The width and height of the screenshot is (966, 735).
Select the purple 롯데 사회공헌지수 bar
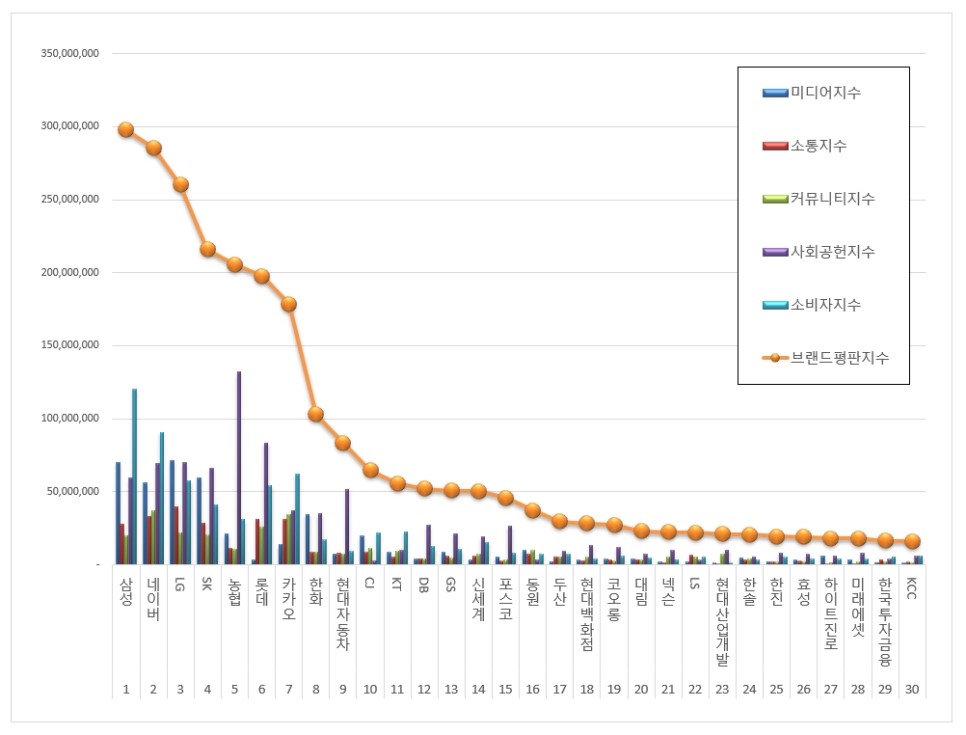point(266,504)
